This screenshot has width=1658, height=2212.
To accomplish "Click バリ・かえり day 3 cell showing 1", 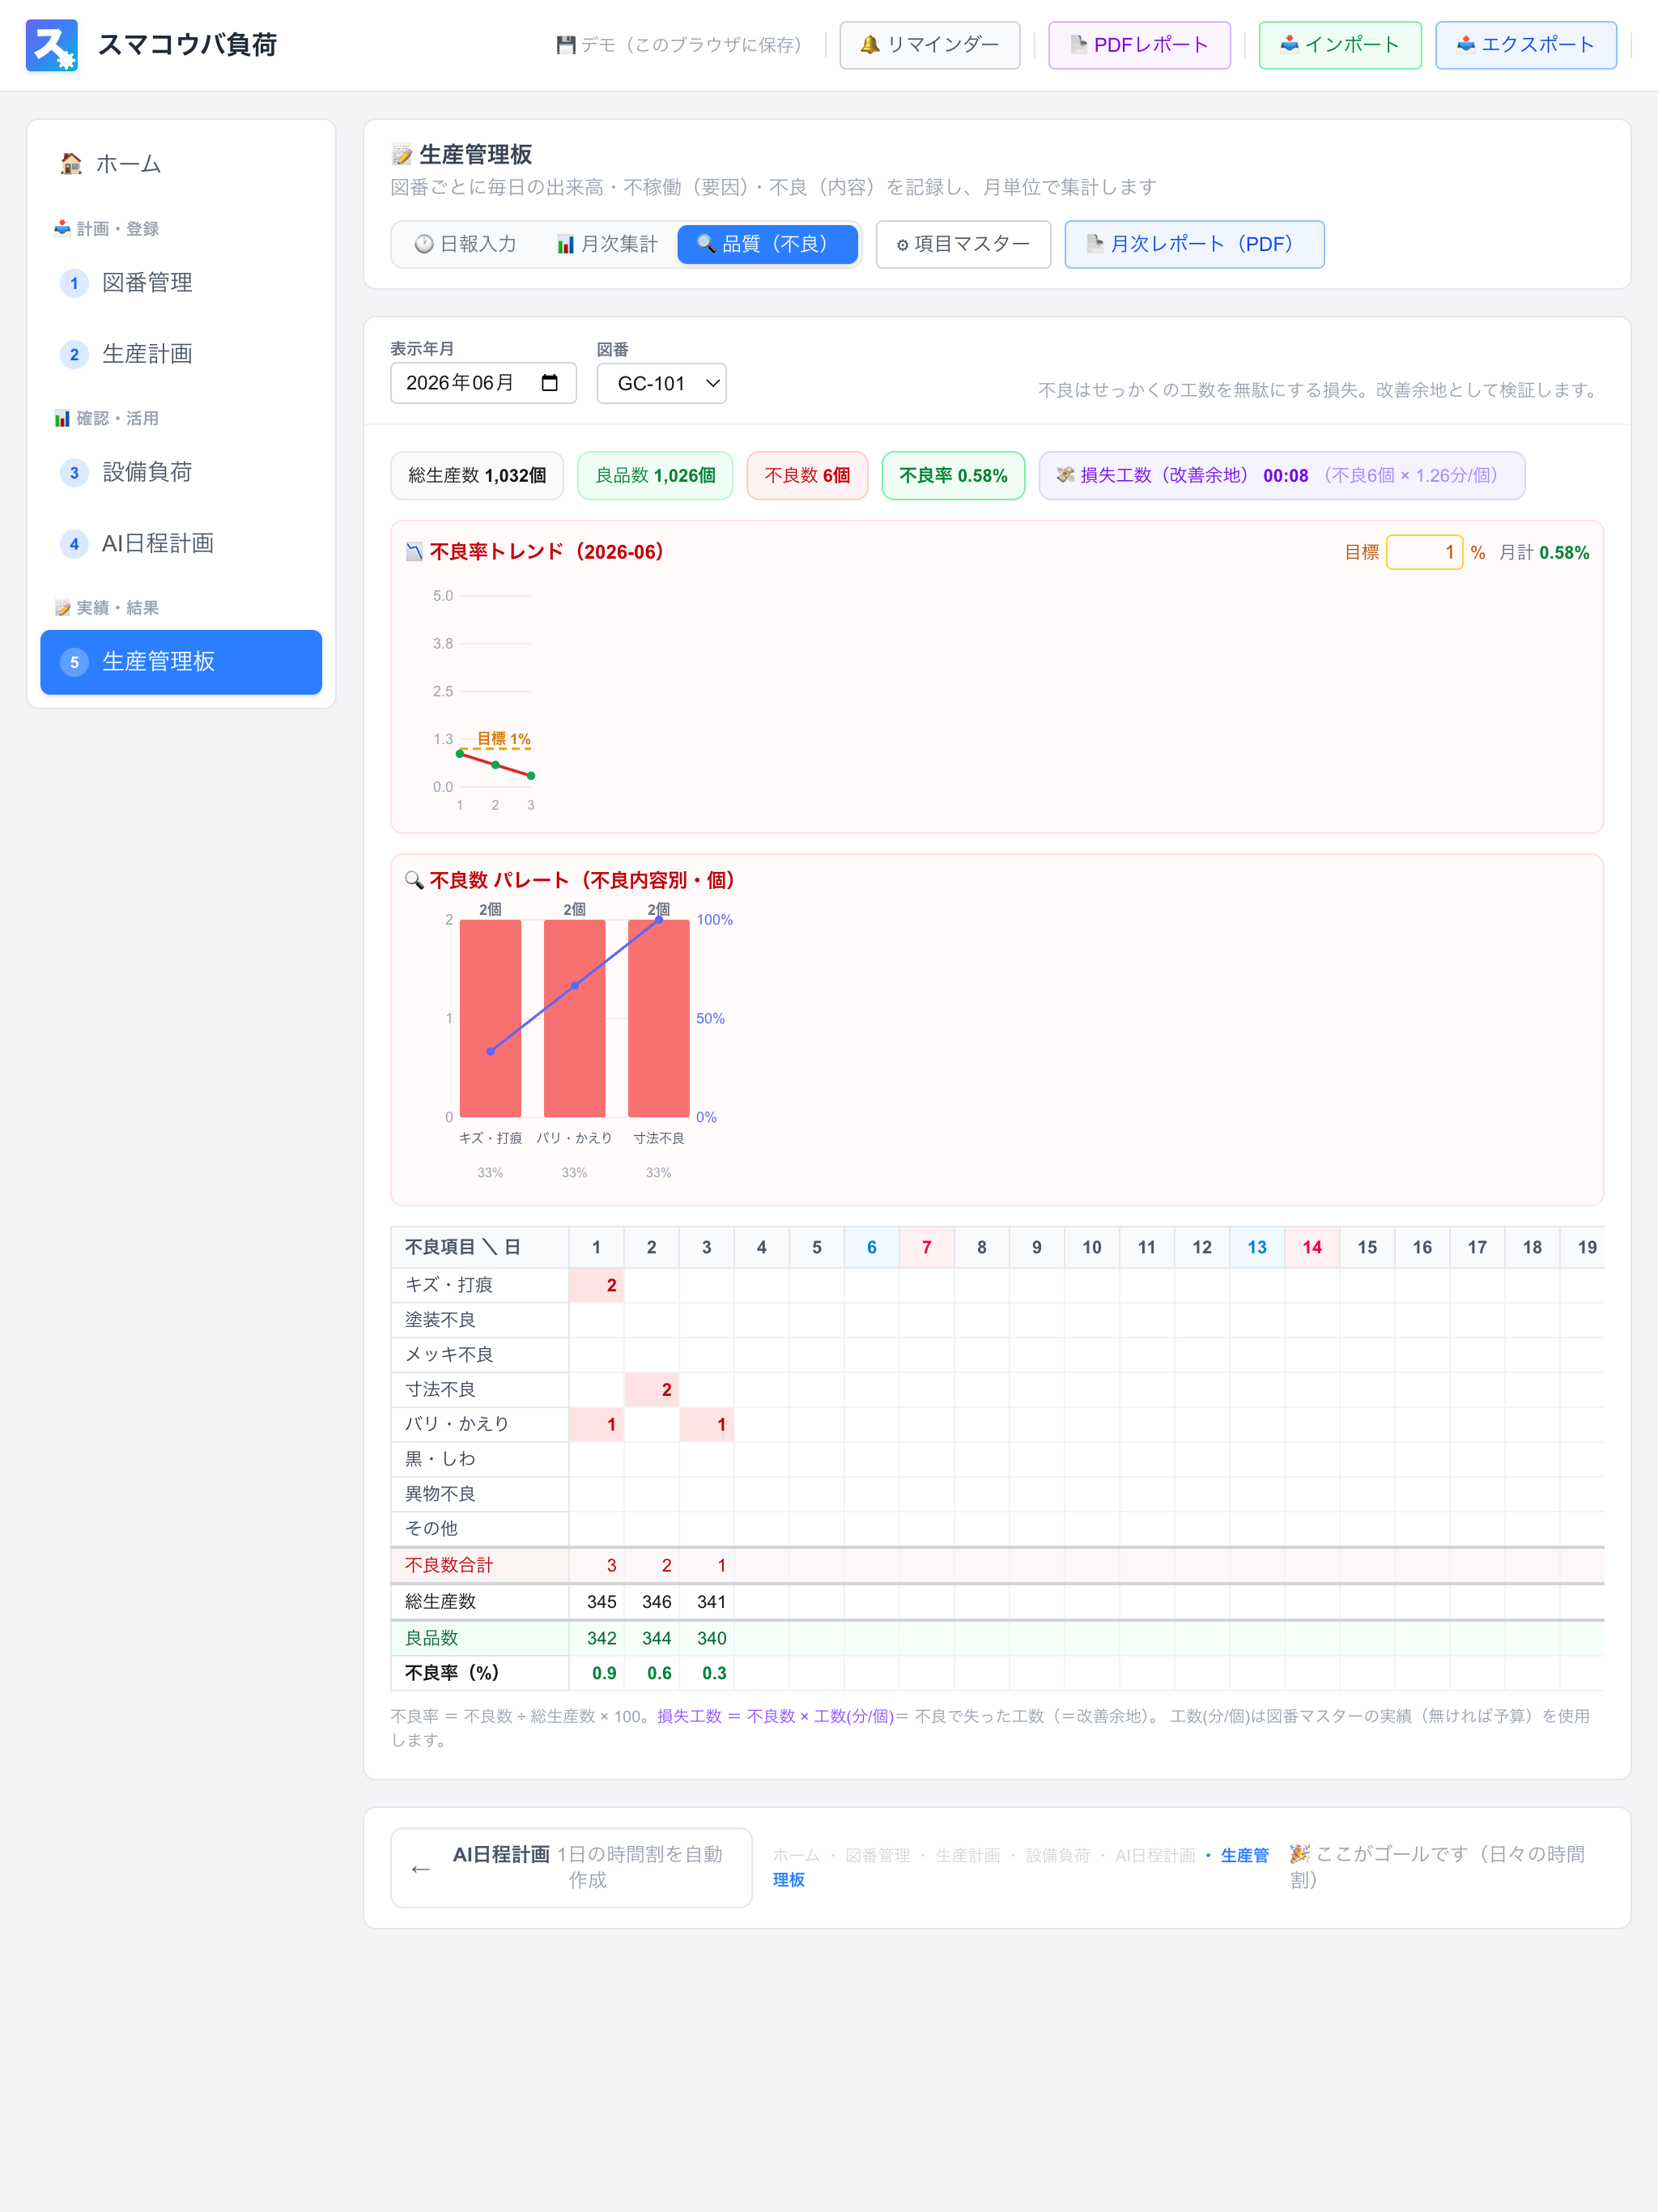I will click(707, 1424).
